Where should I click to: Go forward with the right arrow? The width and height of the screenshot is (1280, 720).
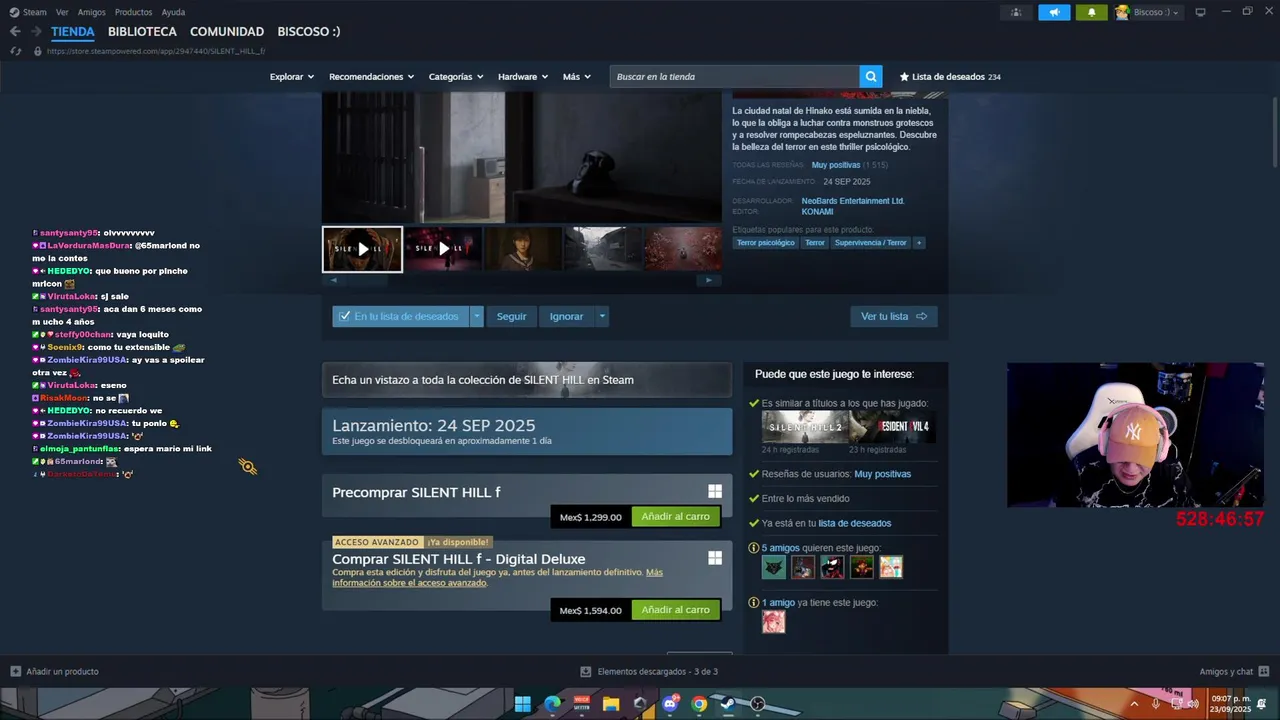tap(35, 32)
